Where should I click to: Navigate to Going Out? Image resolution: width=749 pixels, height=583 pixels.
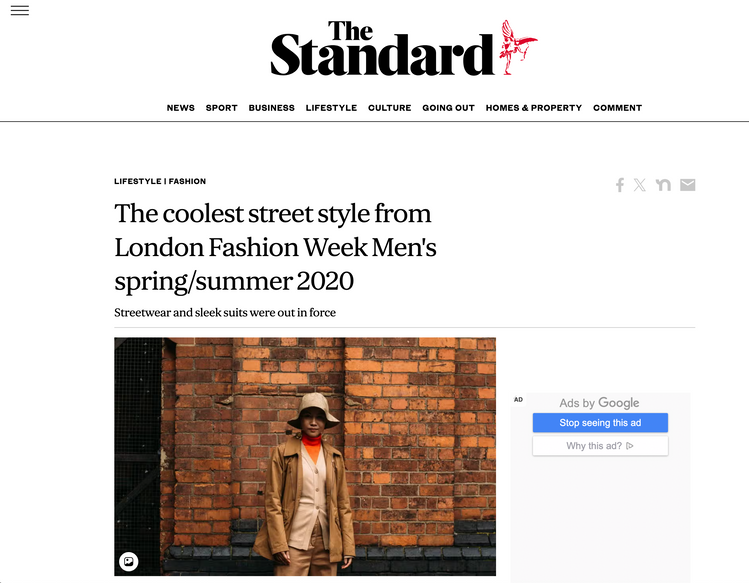pos(448,108)
